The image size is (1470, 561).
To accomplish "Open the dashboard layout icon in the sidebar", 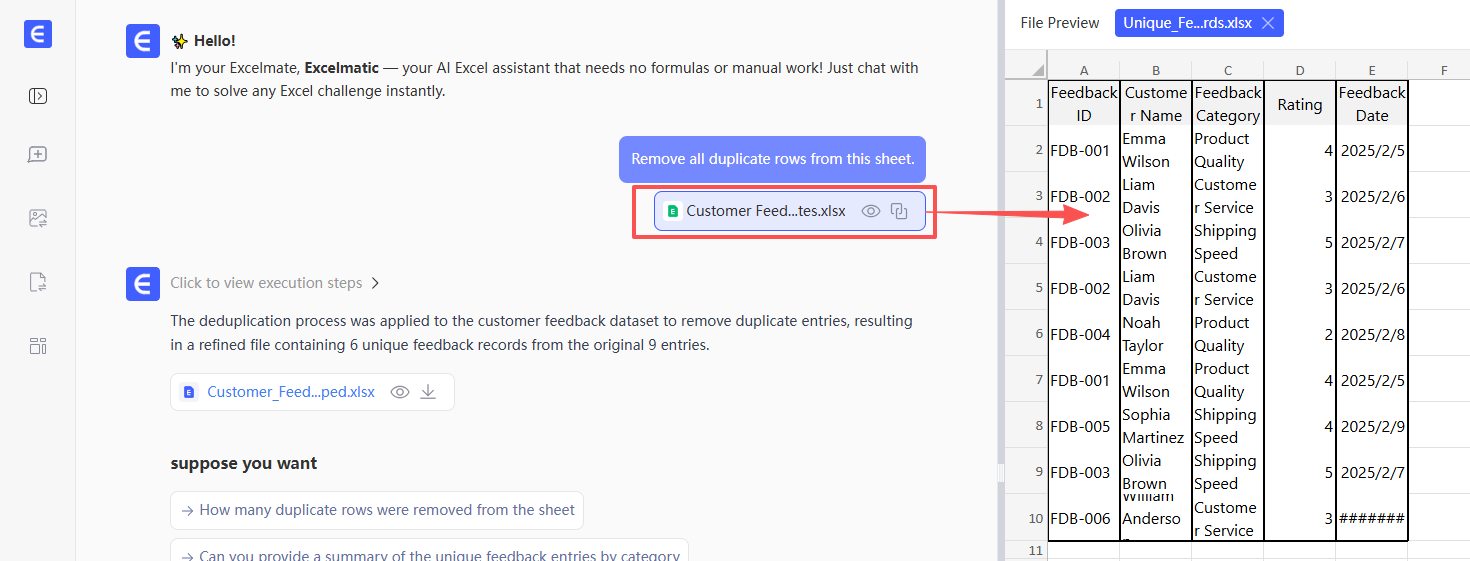I will [x=38, y=346].
